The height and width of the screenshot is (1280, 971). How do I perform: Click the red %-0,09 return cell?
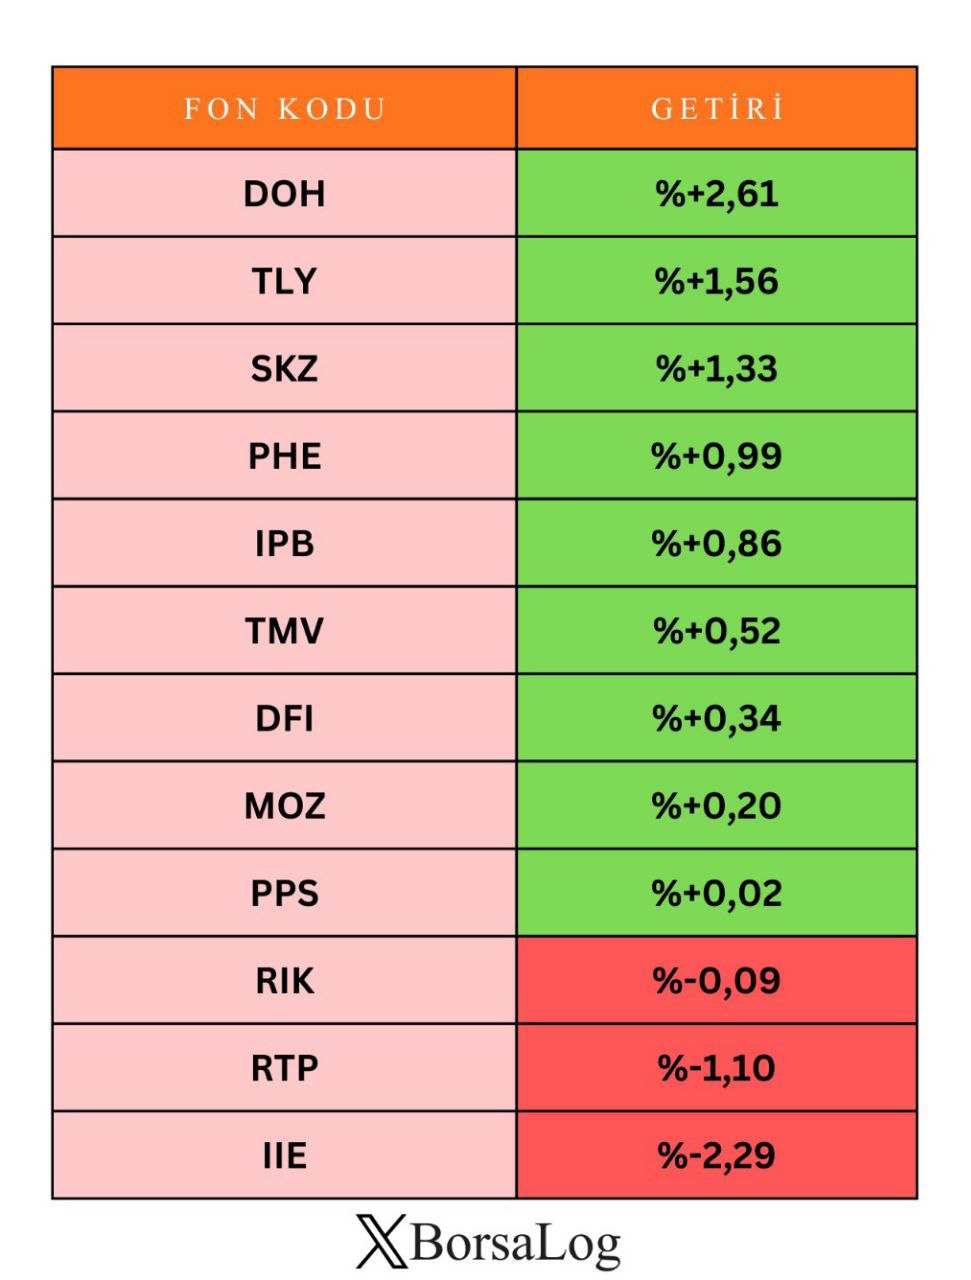point(717,981)
